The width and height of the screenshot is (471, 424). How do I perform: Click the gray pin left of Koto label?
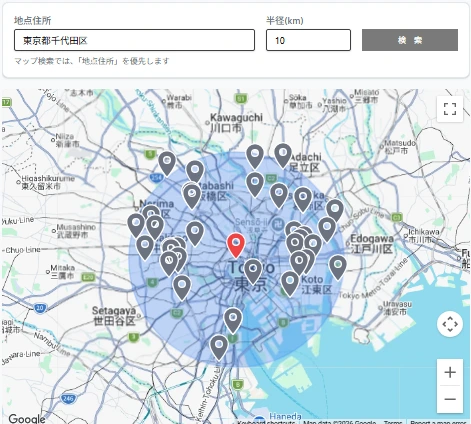tap(290, 284)
